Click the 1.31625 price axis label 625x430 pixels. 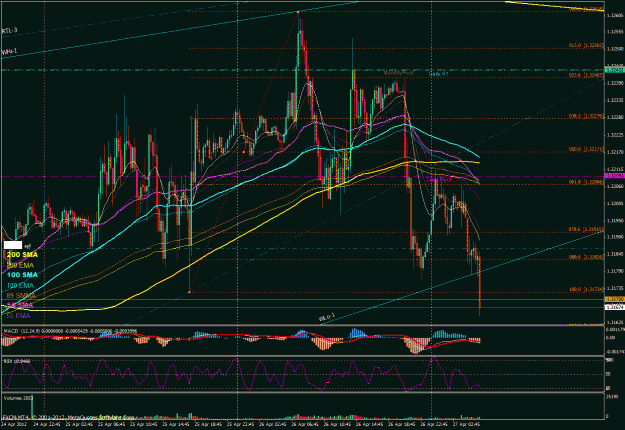click(x=615, y=322)
